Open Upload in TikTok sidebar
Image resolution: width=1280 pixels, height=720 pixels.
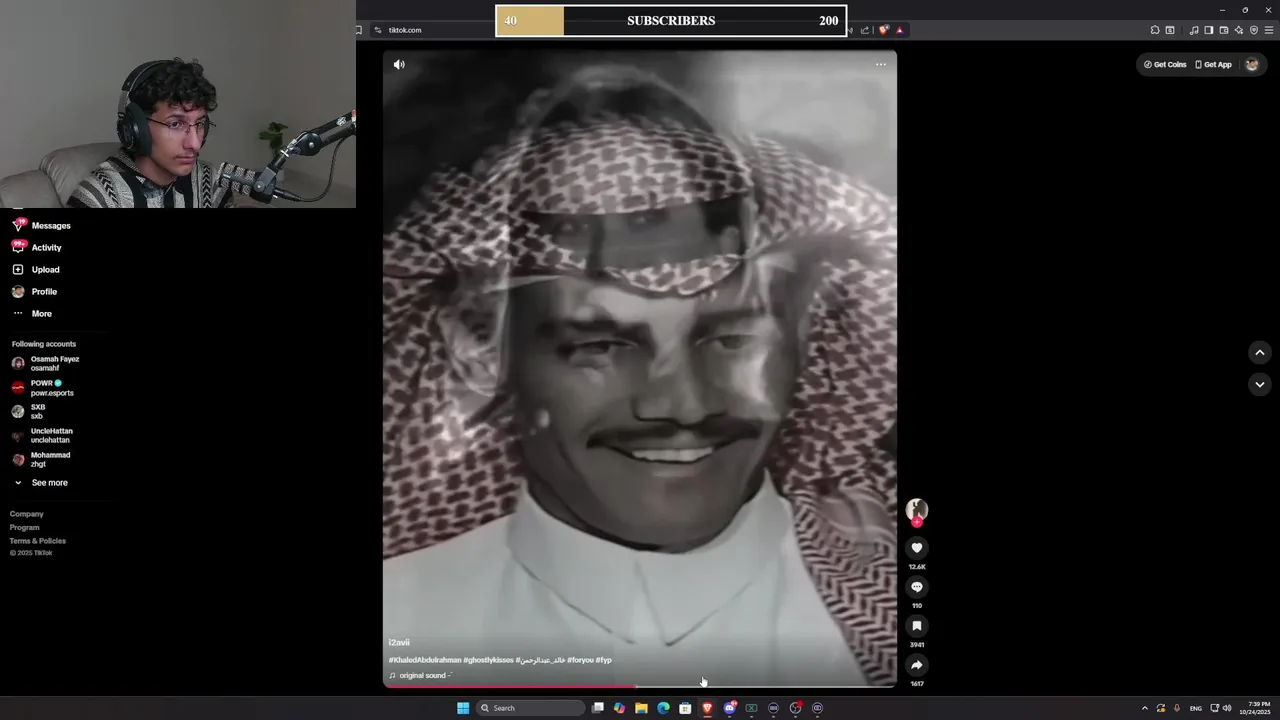pos(36,270)
